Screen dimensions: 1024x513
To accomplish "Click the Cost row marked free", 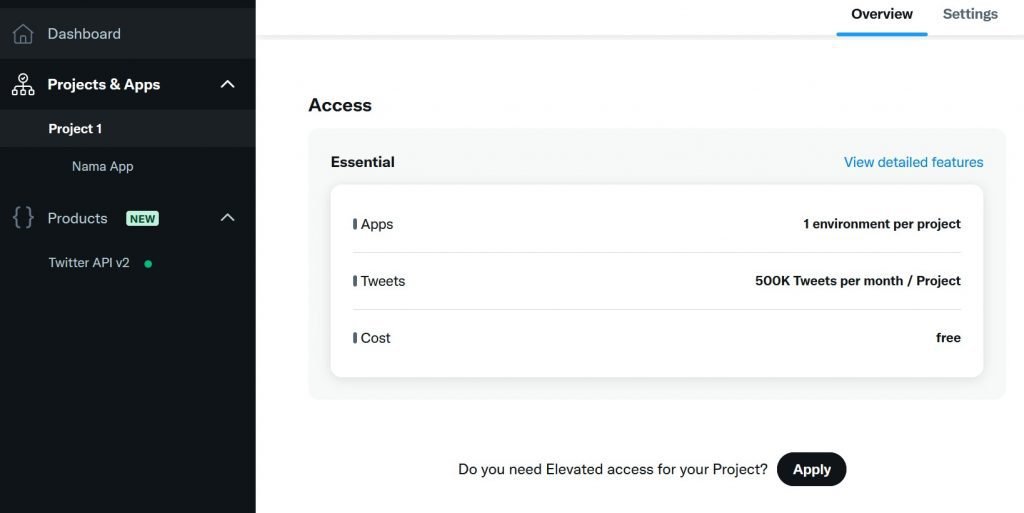I will 656,338.
